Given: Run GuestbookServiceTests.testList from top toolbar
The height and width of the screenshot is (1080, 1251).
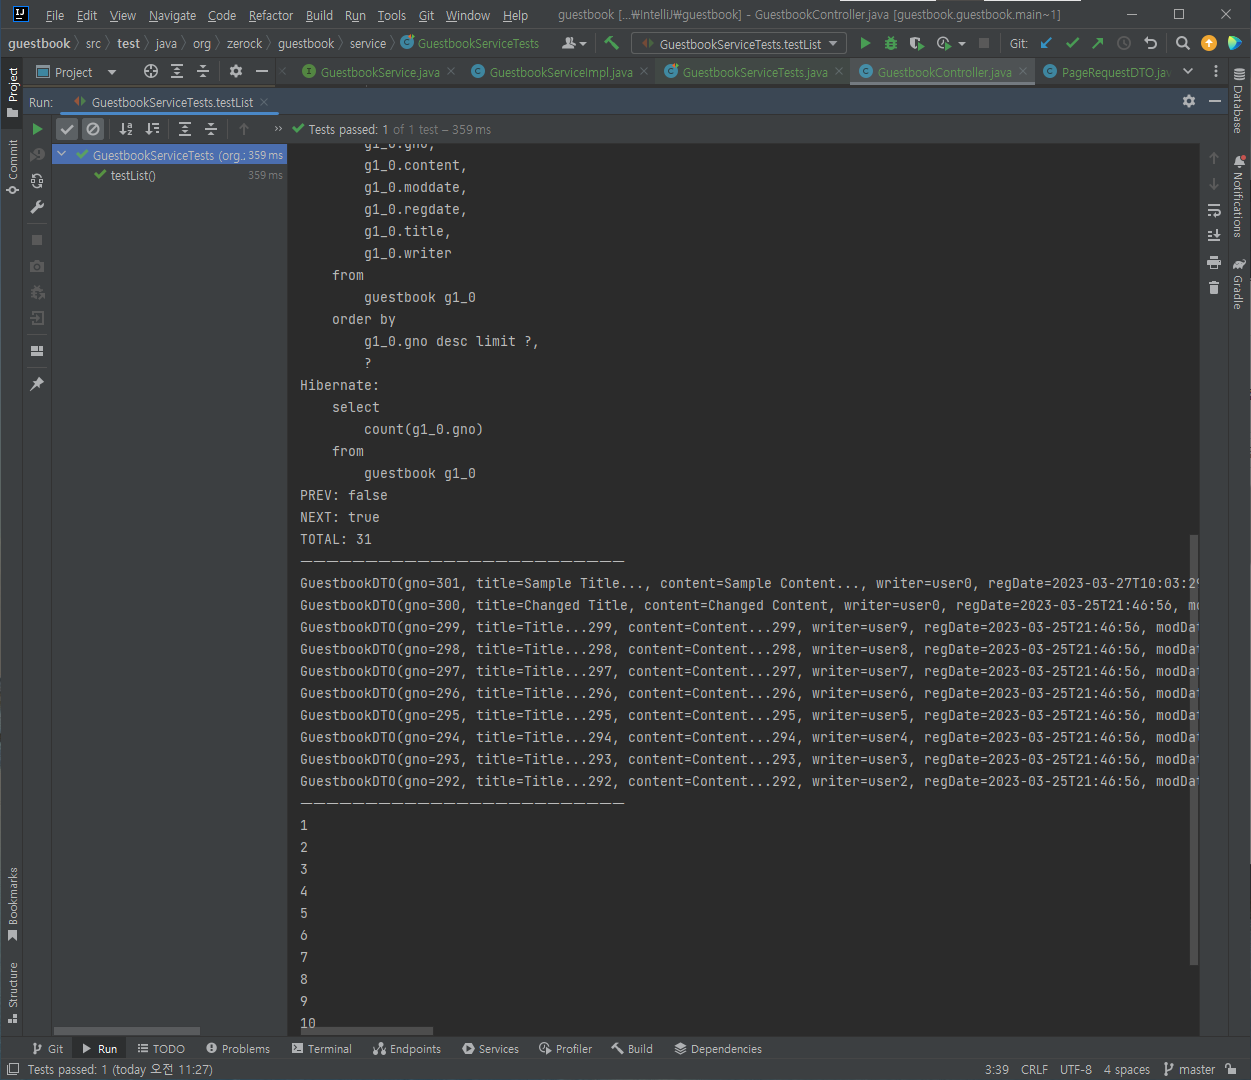Looking at the screenshot, I should coord(865,43).
